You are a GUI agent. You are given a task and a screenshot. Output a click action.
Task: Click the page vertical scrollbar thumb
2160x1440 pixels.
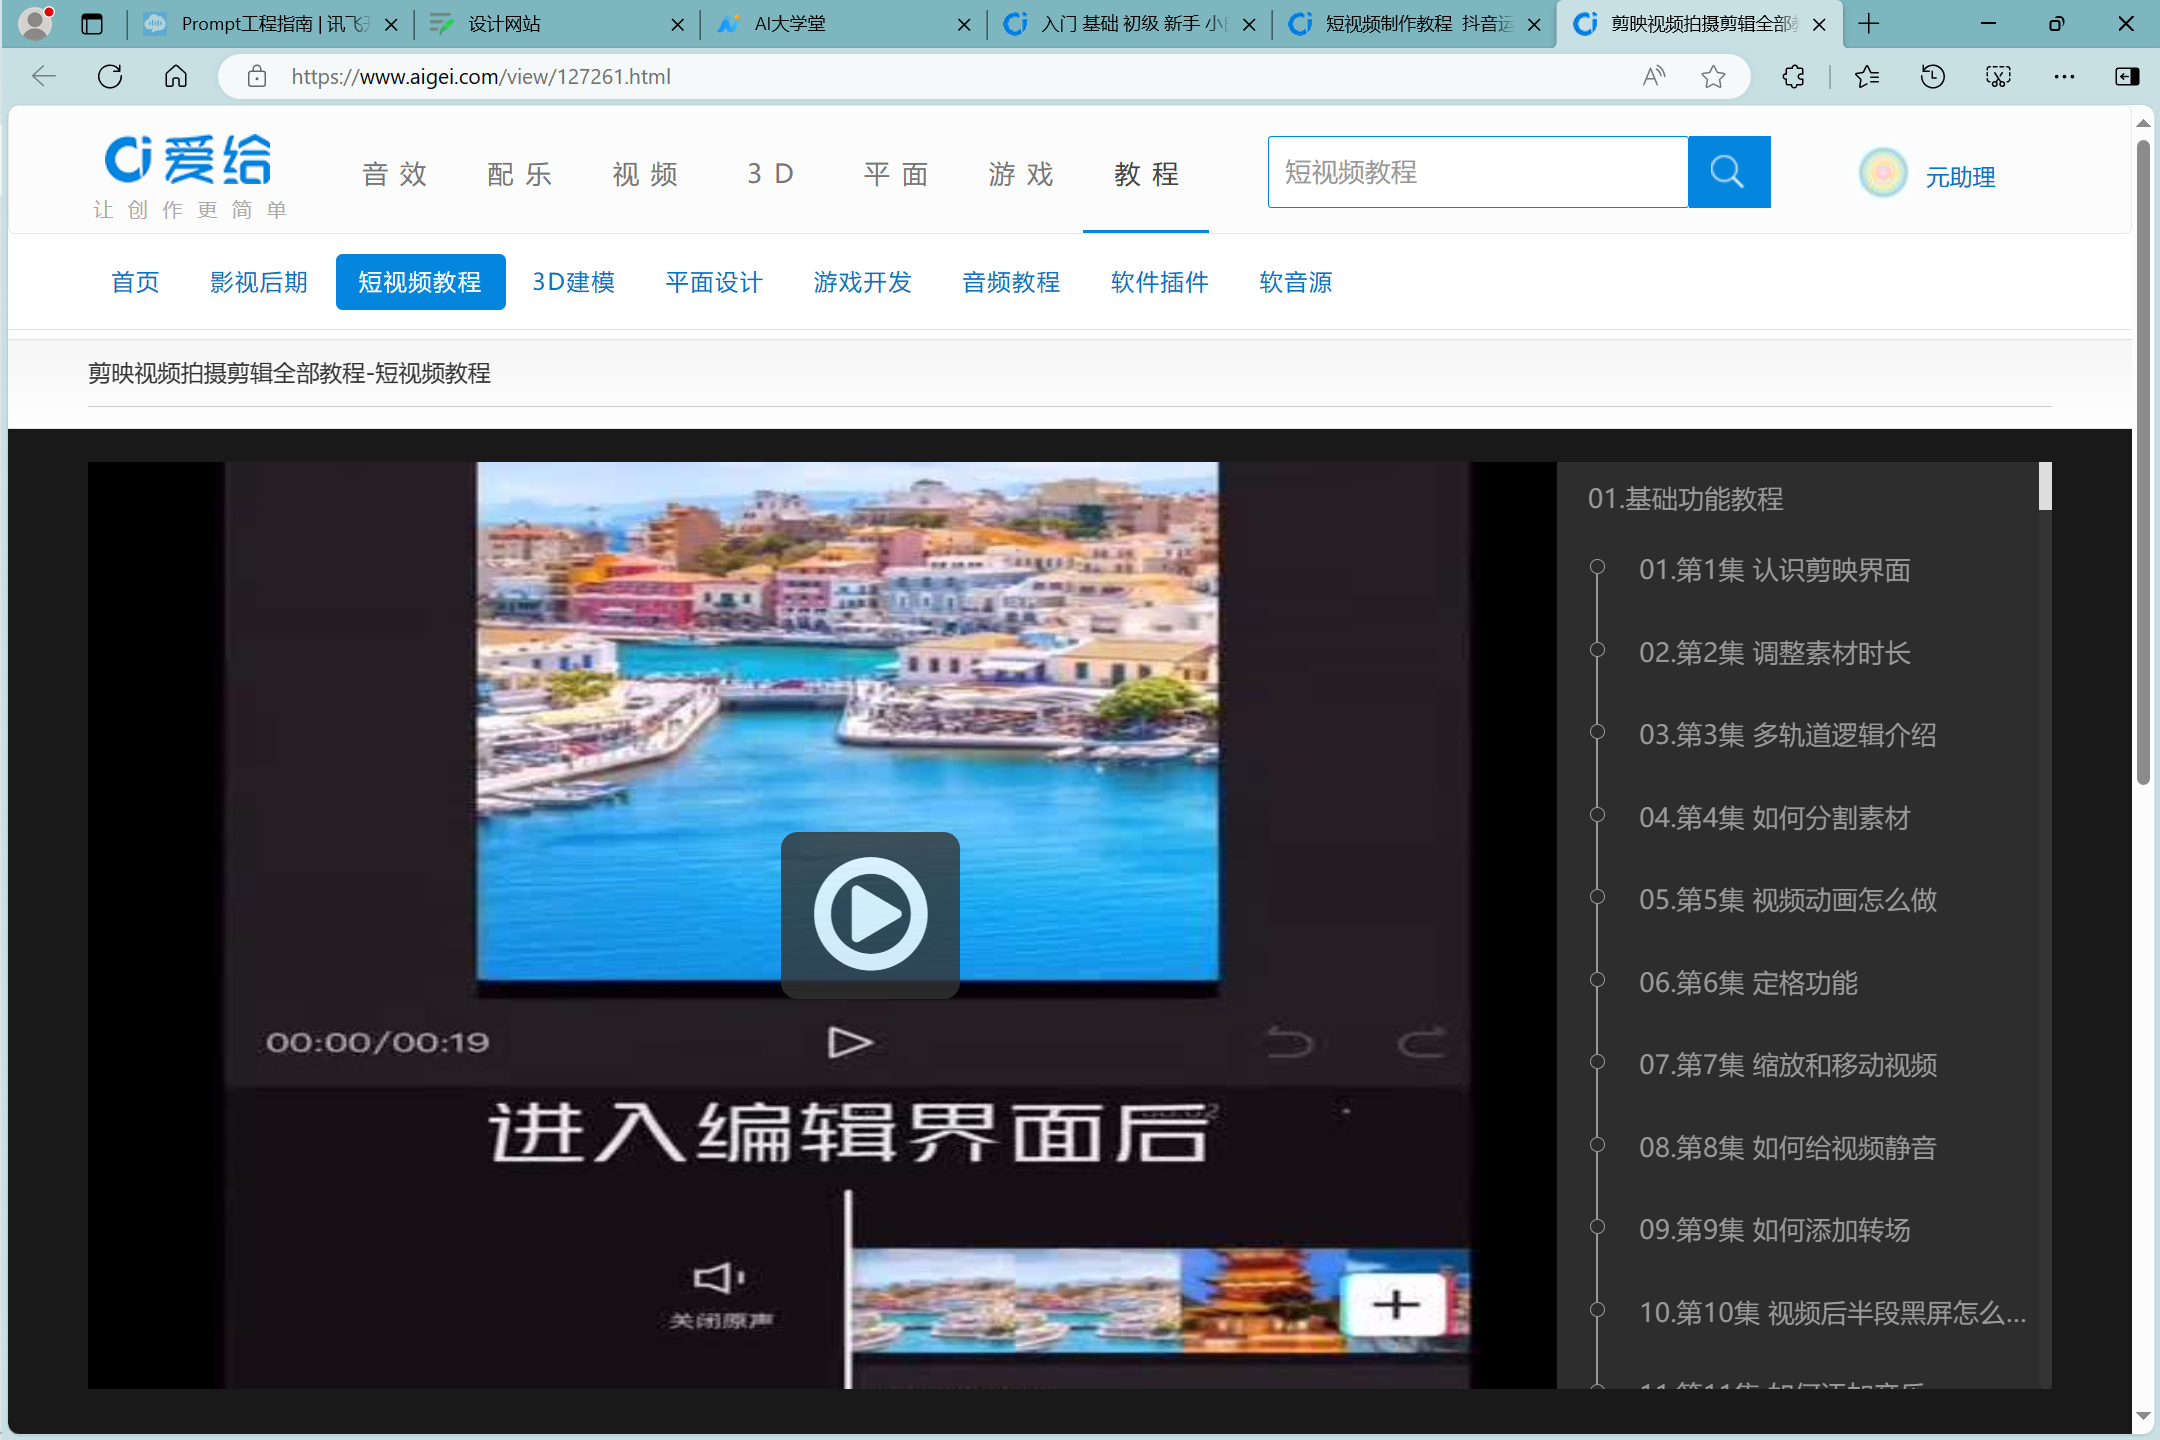(x=2143, y=462)
